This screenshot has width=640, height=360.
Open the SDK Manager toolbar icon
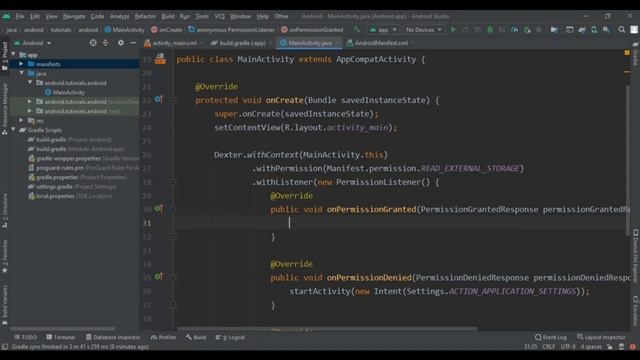coord(607,29)
